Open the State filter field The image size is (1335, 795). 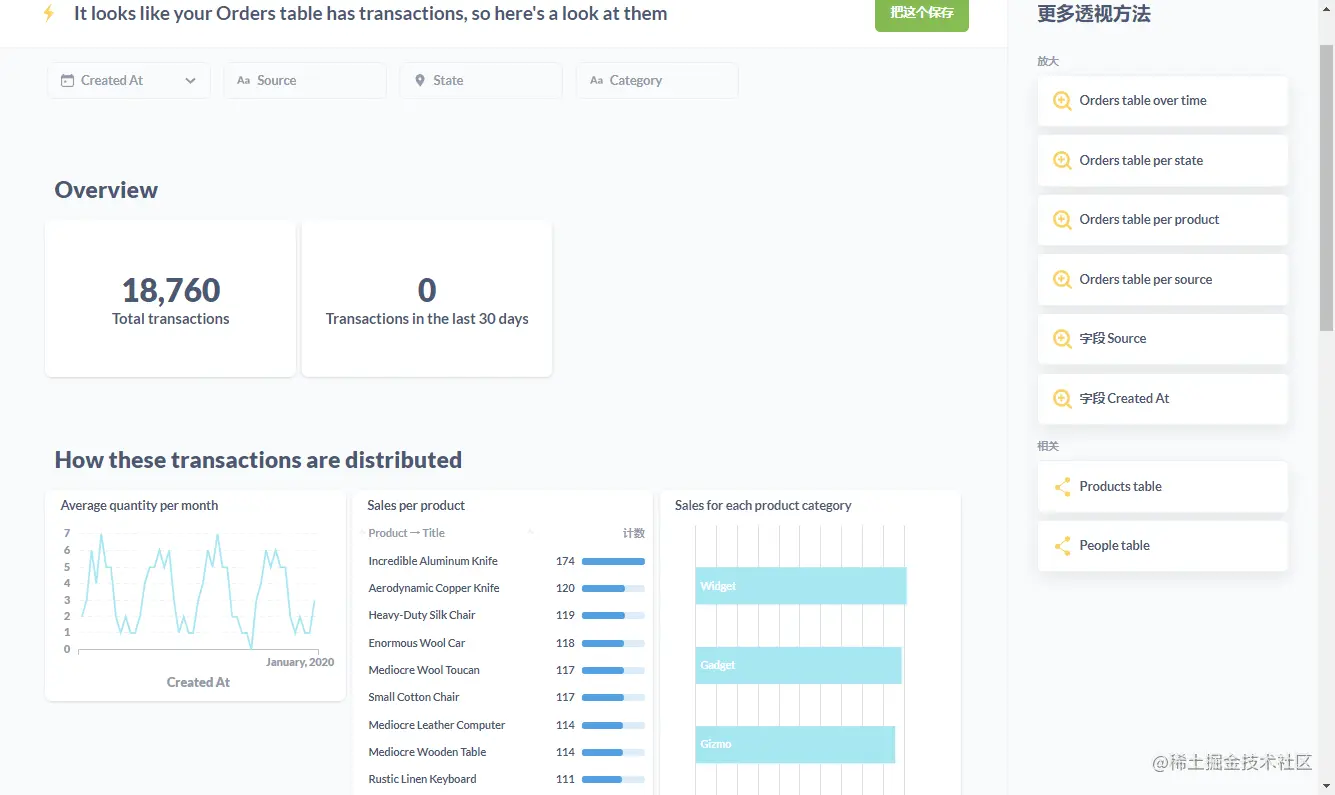click(481, 81)
